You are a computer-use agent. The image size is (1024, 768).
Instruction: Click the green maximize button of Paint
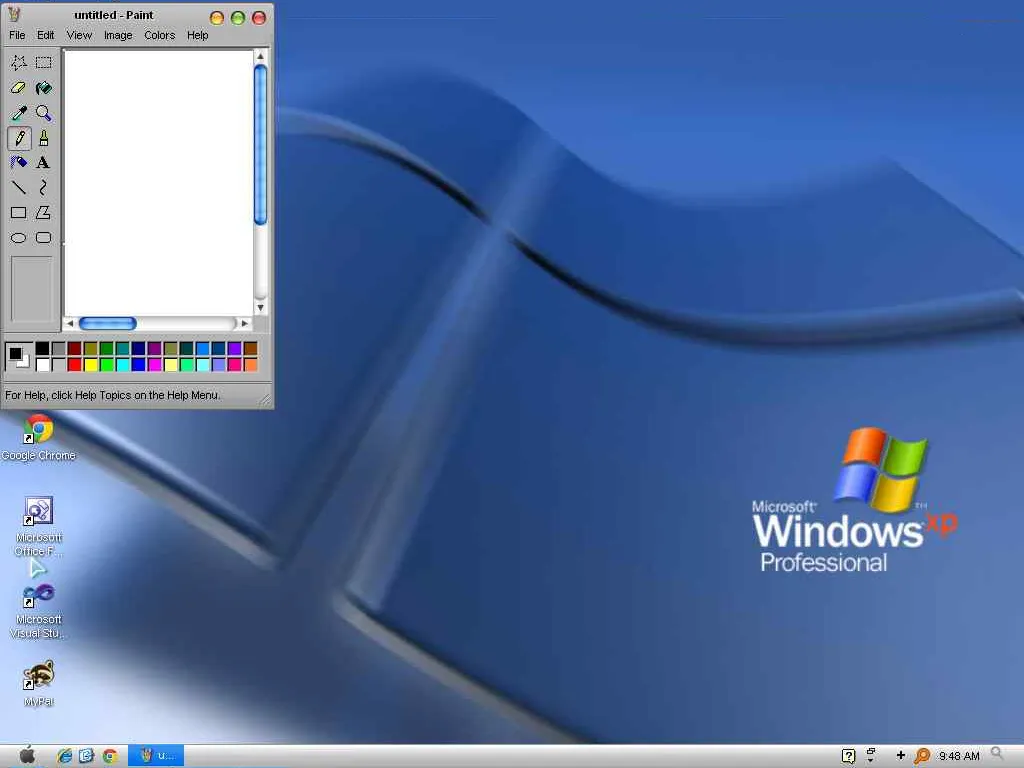pos(238,18)
